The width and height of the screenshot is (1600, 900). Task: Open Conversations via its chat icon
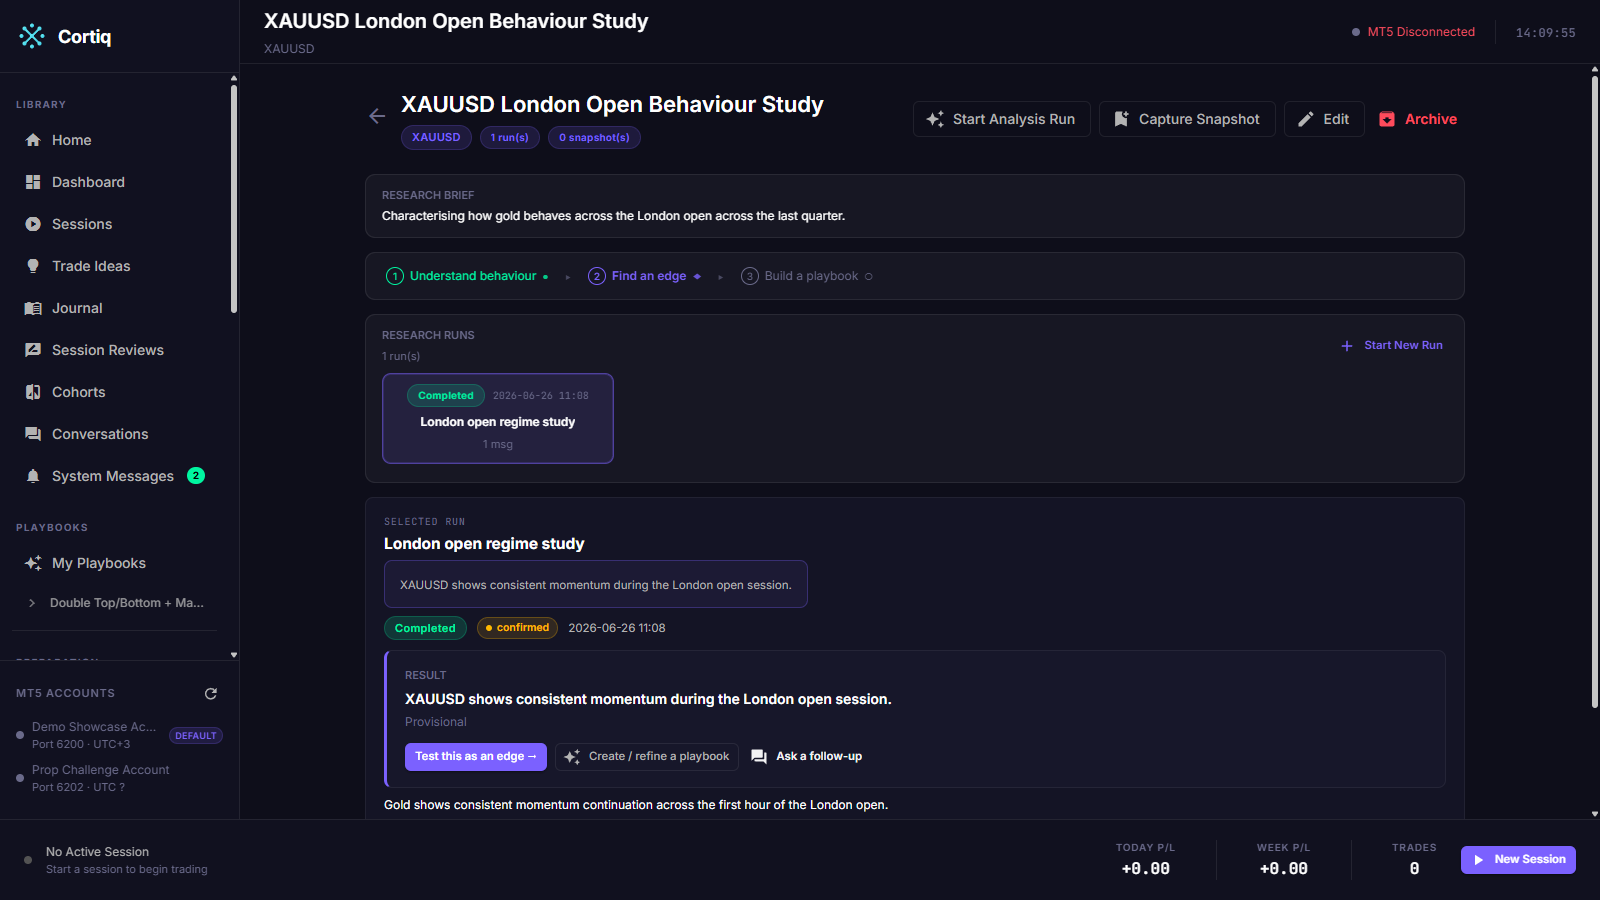pyautogui.click(x=33, y=434)
